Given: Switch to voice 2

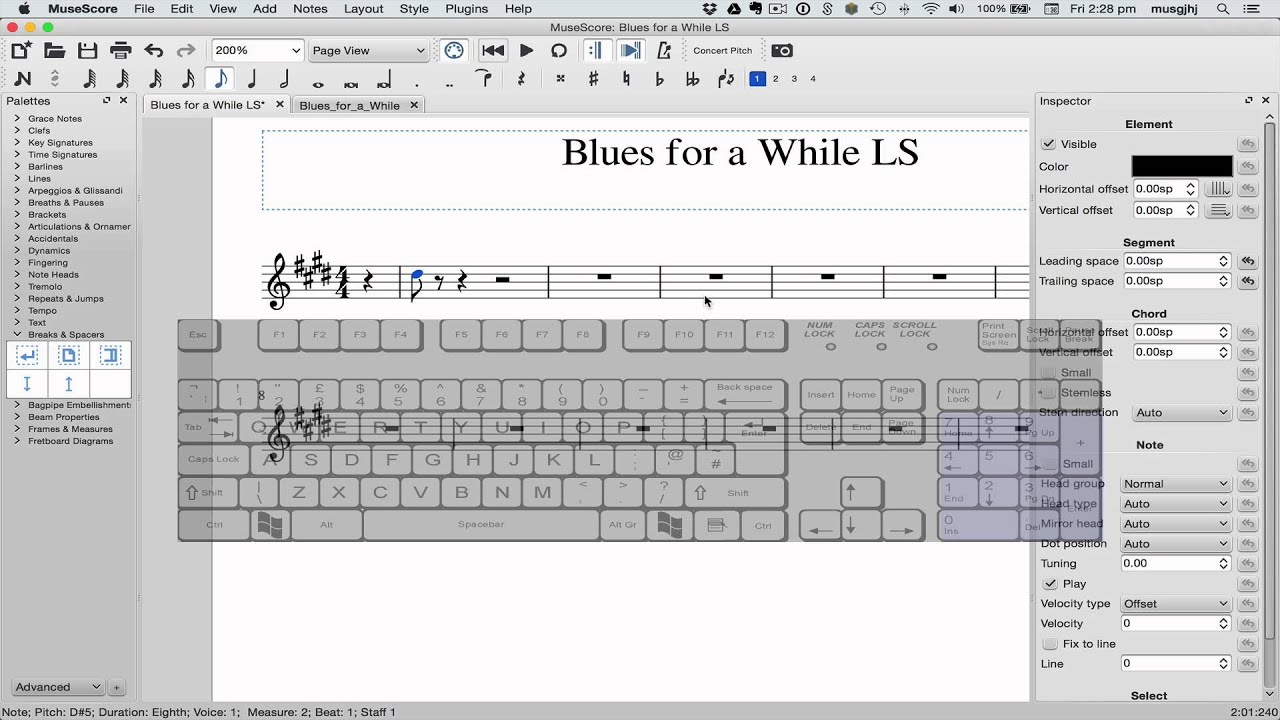Looking at the screenshot, I should point(775,79).
